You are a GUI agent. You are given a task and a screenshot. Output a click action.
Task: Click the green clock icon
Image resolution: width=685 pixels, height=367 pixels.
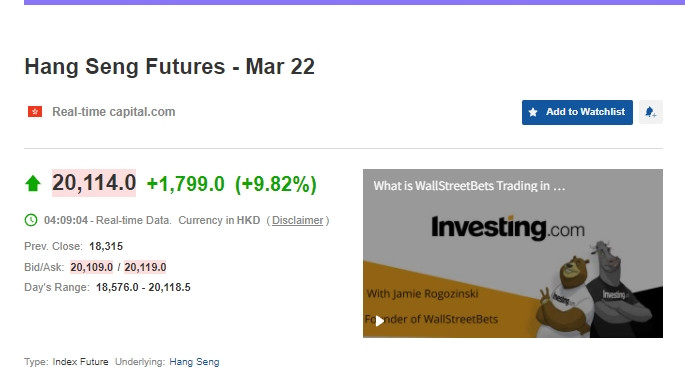[x=31, y=220]
